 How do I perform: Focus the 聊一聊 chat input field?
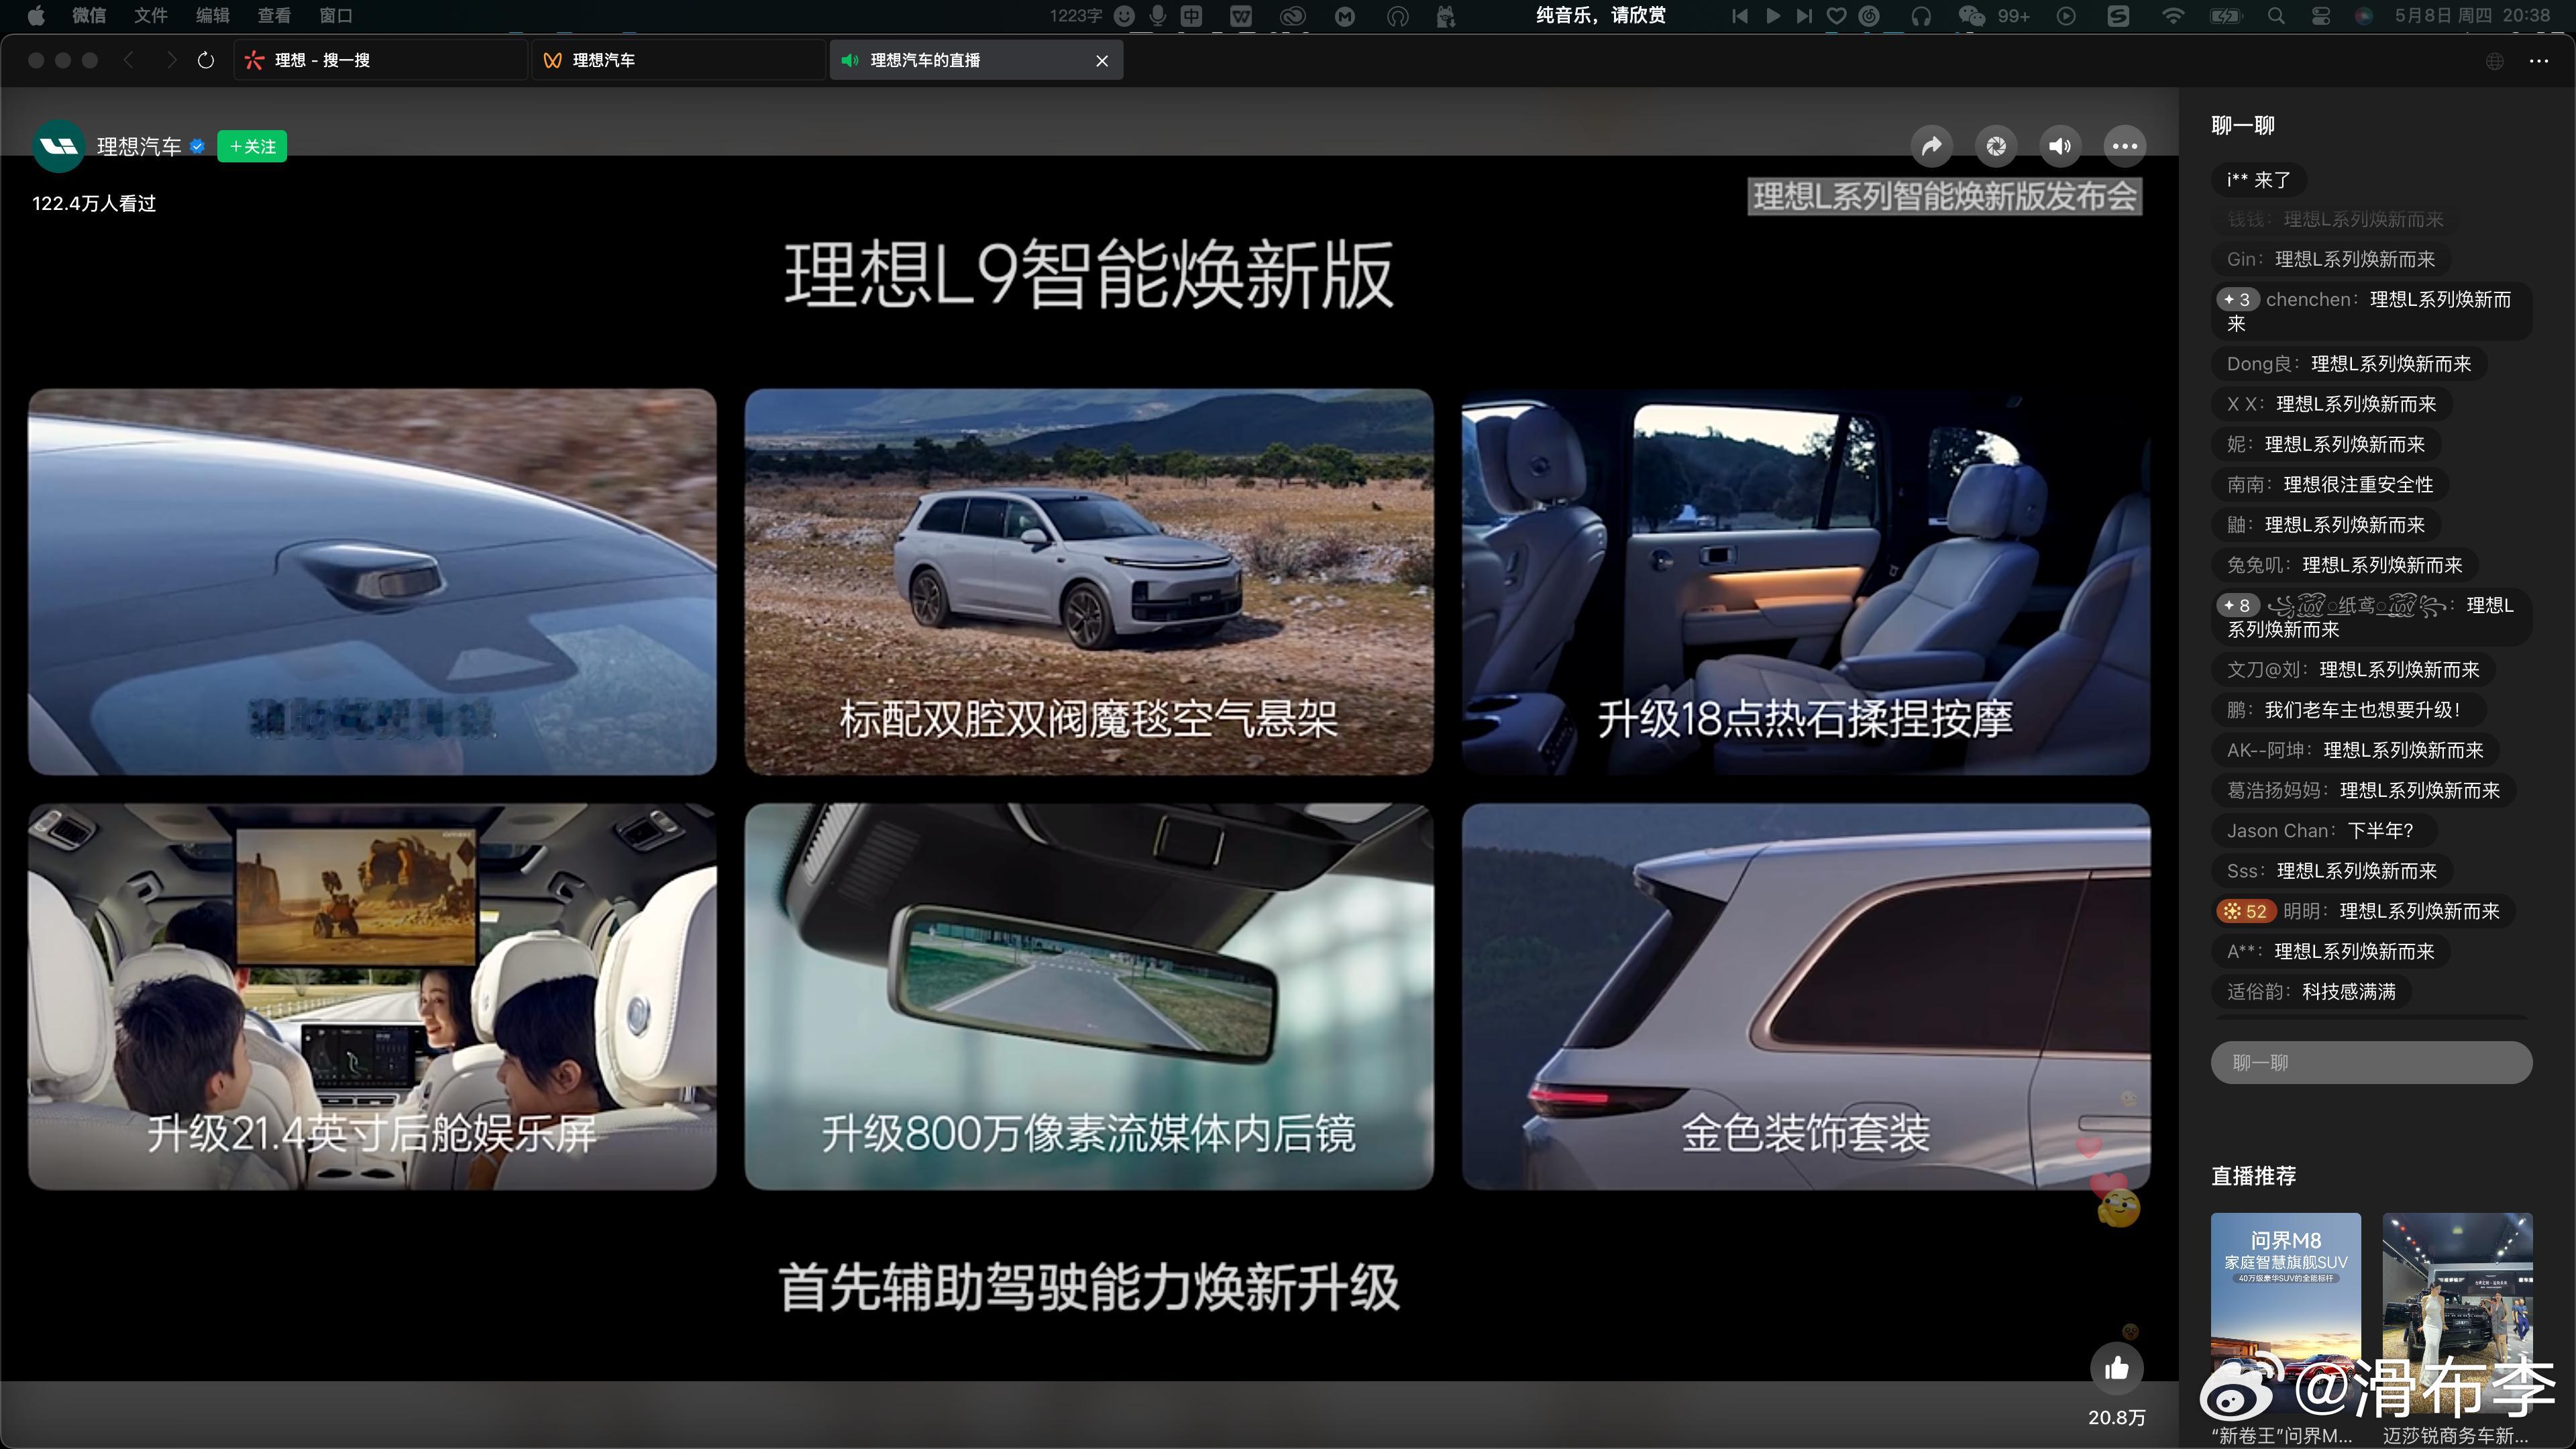2371,1062
